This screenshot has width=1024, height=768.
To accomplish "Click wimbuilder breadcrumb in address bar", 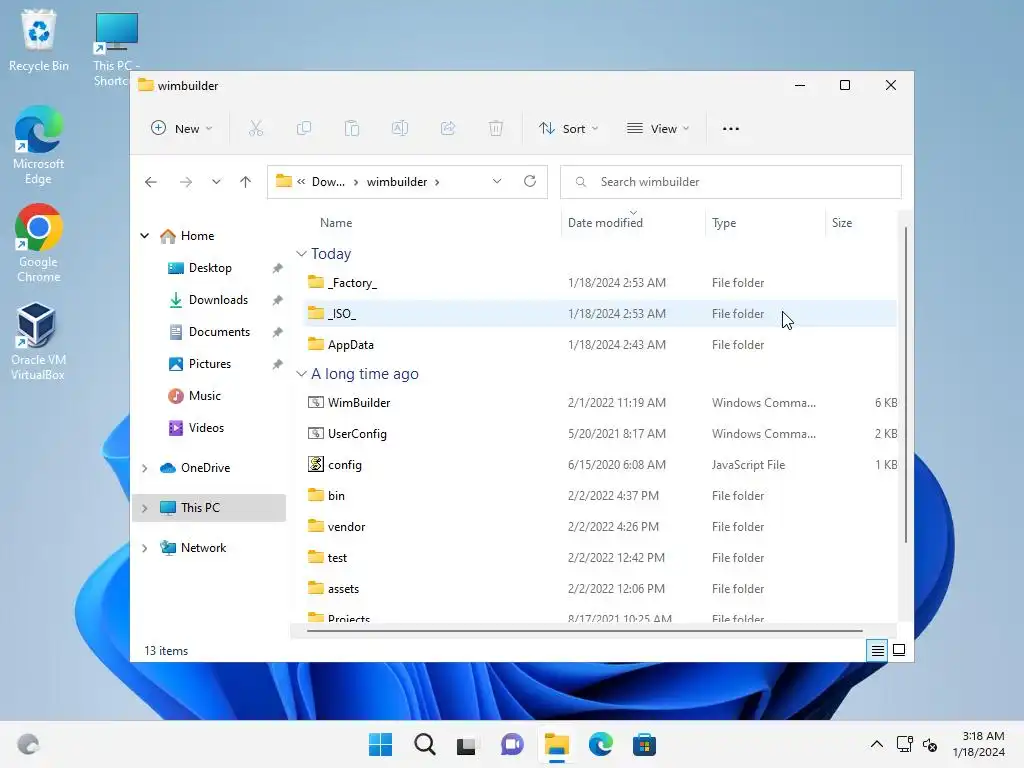I will tap(397, 182).
